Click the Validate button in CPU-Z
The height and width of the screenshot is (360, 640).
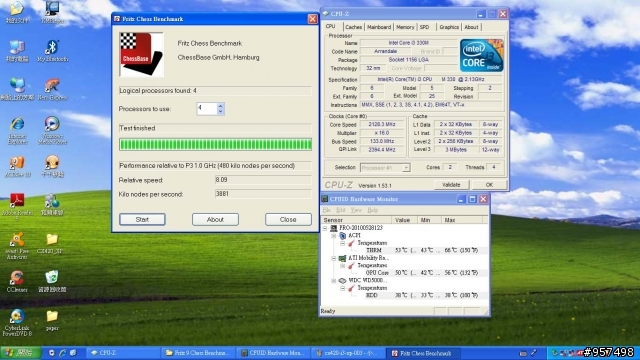(x=451, y=185)
